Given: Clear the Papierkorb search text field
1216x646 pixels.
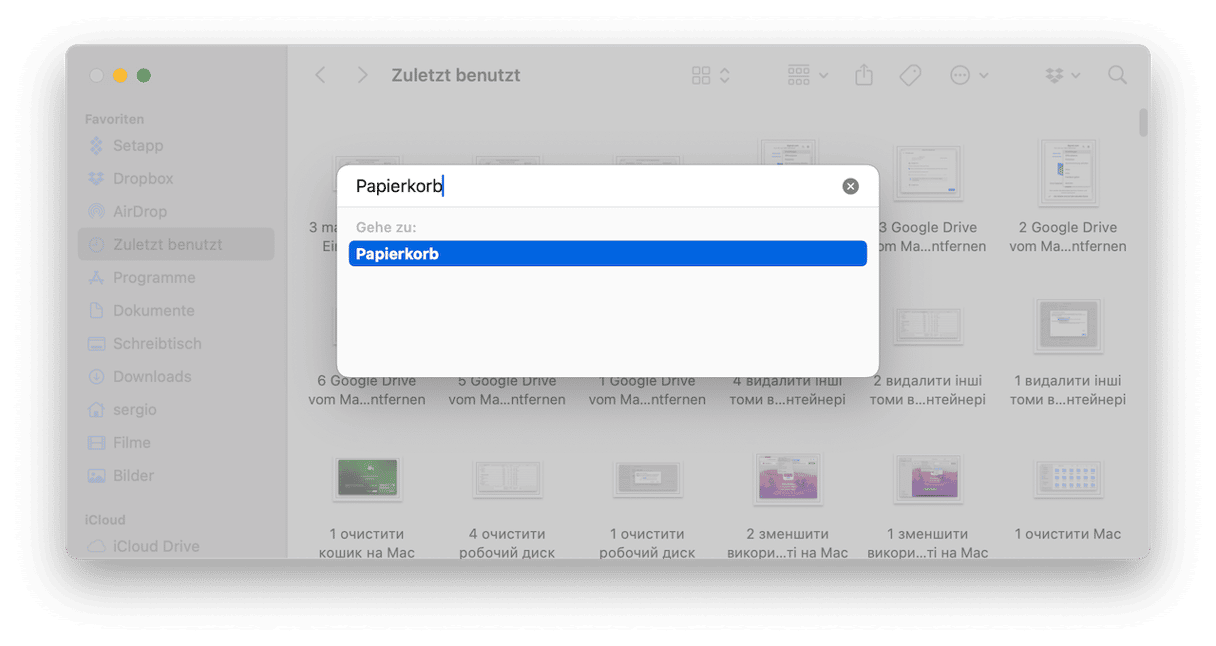Looking at the screenshot, I should [850, 186].
